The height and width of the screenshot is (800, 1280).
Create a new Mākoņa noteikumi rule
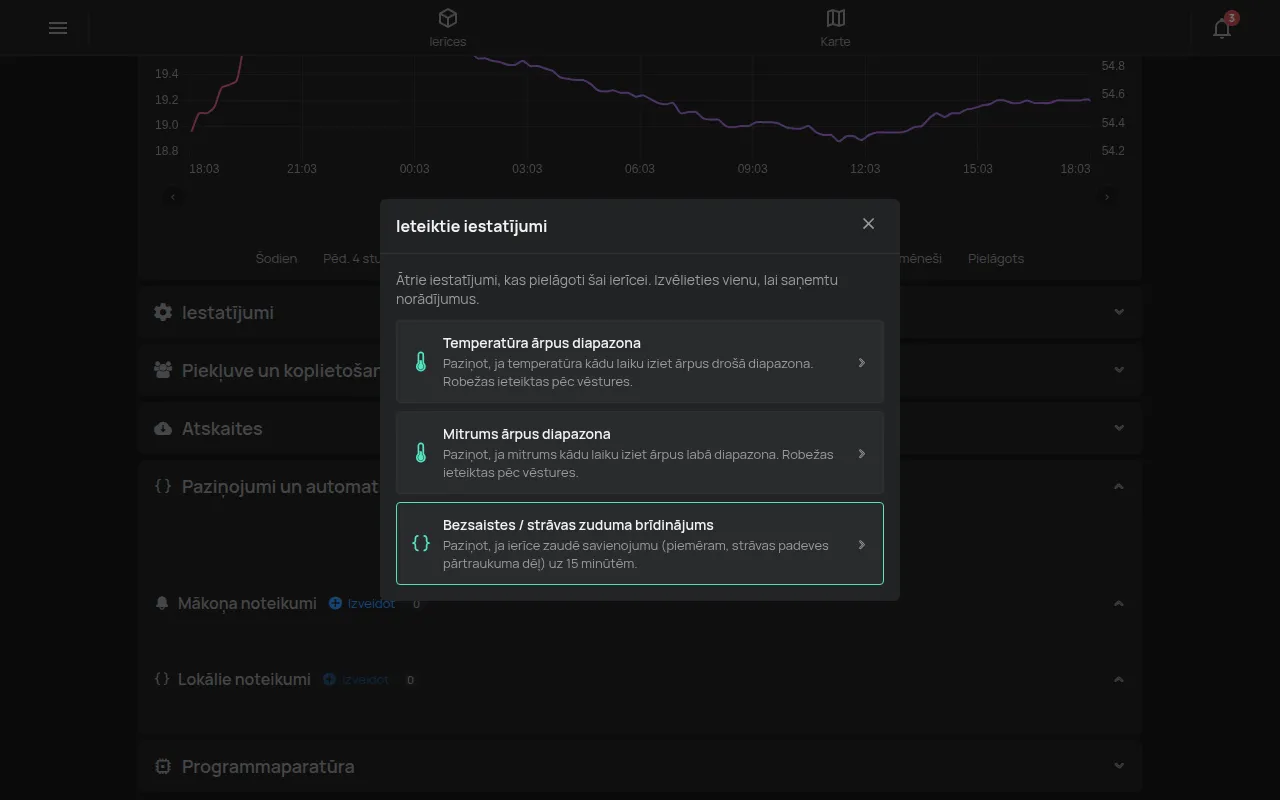(362, 604)
